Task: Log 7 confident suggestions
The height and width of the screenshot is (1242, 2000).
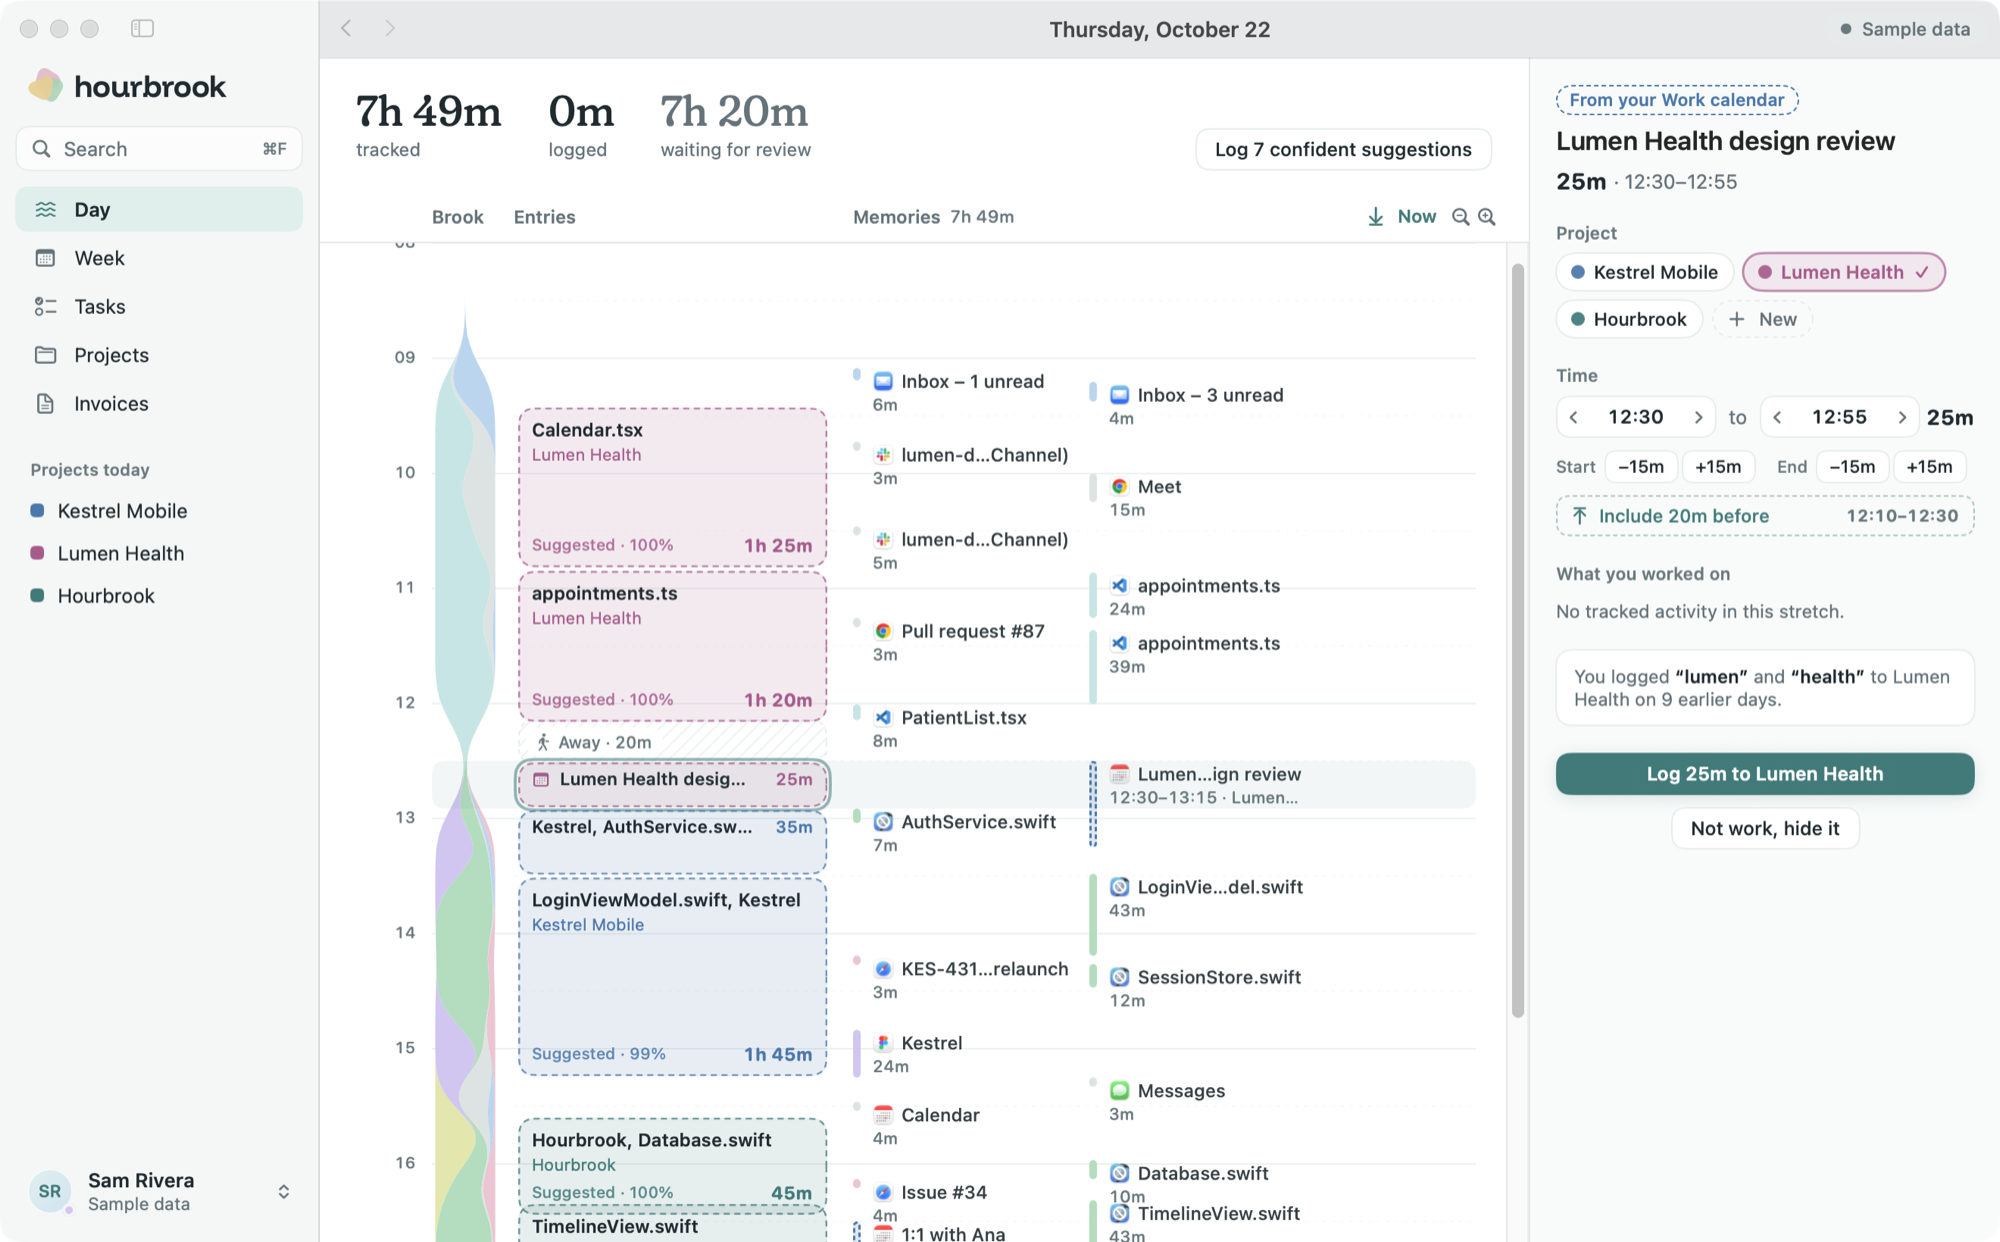Action: coord(1343,149)
